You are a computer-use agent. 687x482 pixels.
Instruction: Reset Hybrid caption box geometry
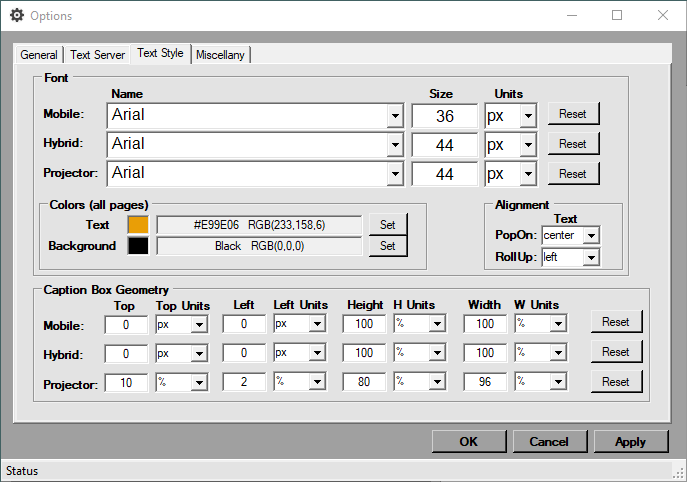tap(616, 352)
